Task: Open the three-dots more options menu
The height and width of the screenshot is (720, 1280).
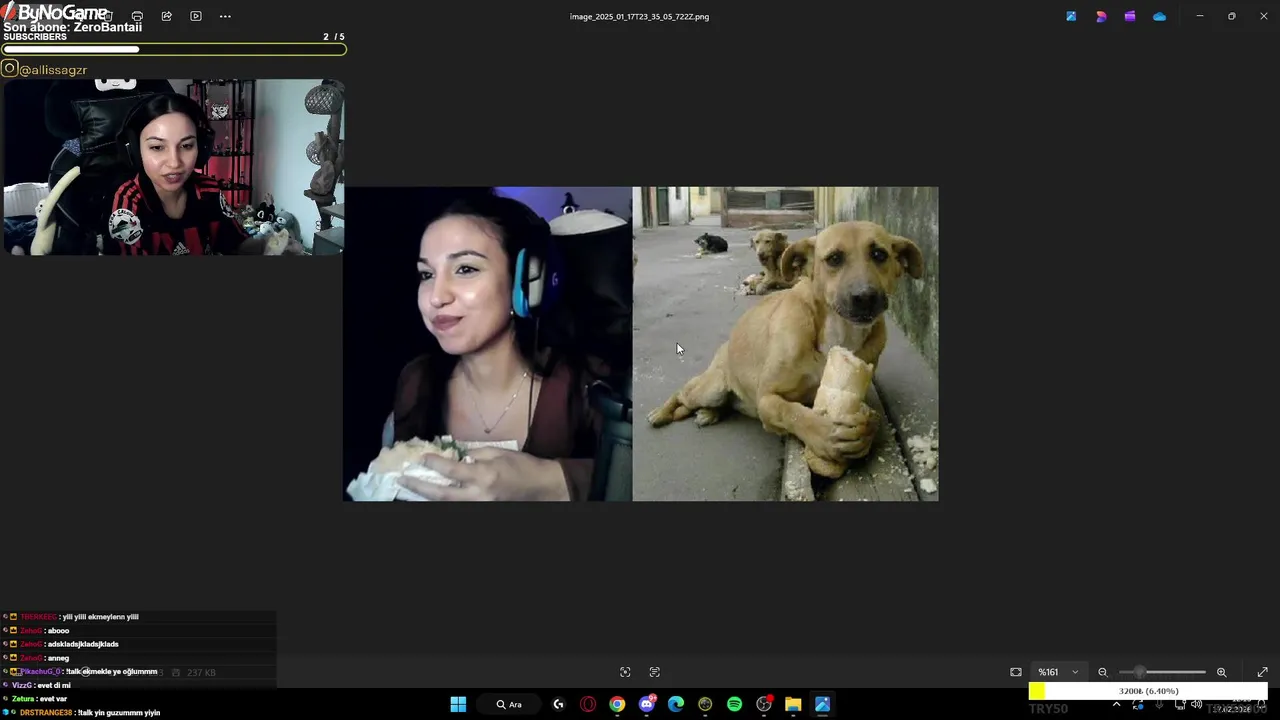Action: tap(225, 16)
